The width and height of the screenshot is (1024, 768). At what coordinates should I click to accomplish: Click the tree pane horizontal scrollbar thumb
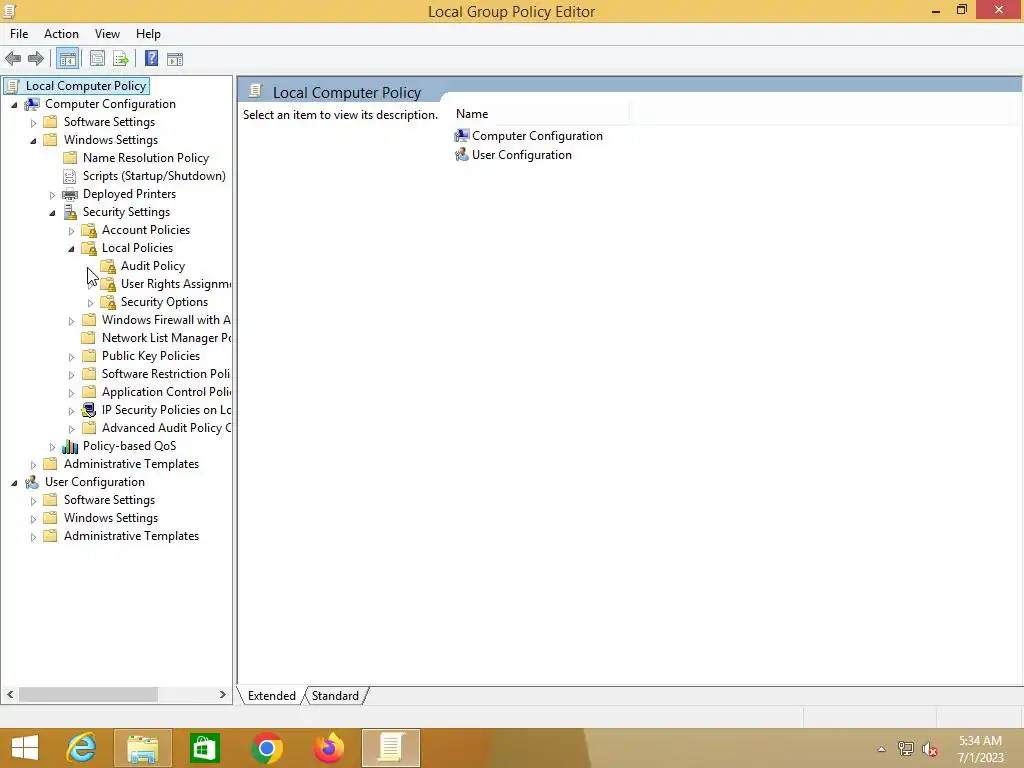tap(88, 694)
